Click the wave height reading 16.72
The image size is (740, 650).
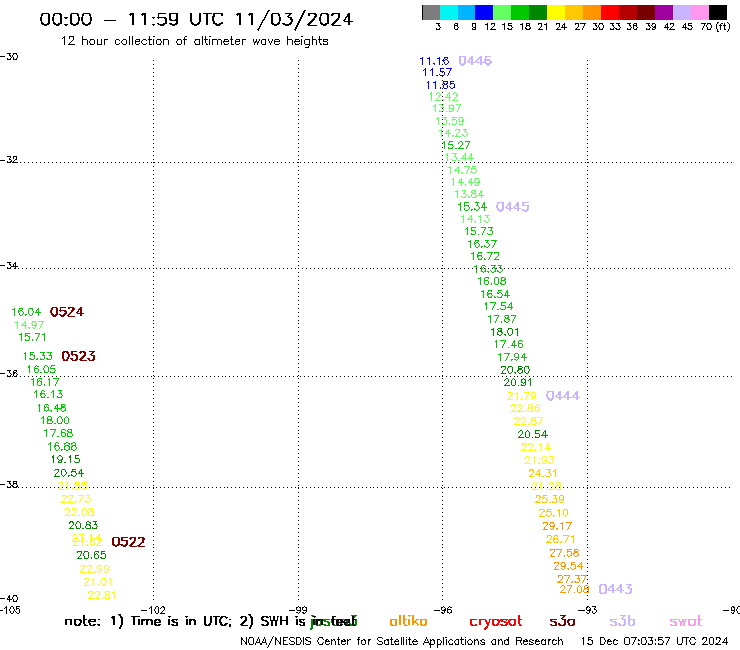click(485, 256)
